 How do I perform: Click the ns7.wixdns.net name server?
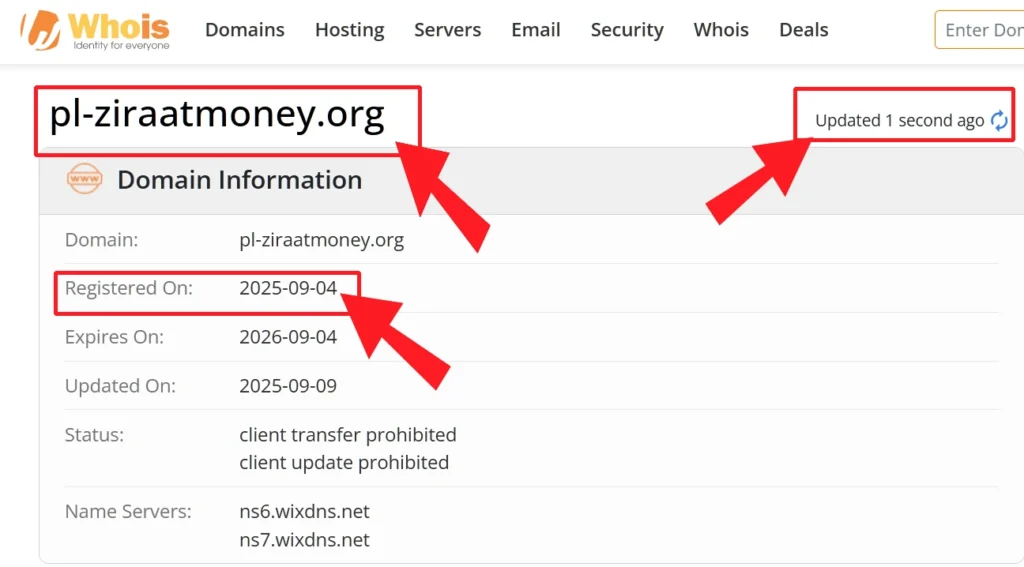304,540
